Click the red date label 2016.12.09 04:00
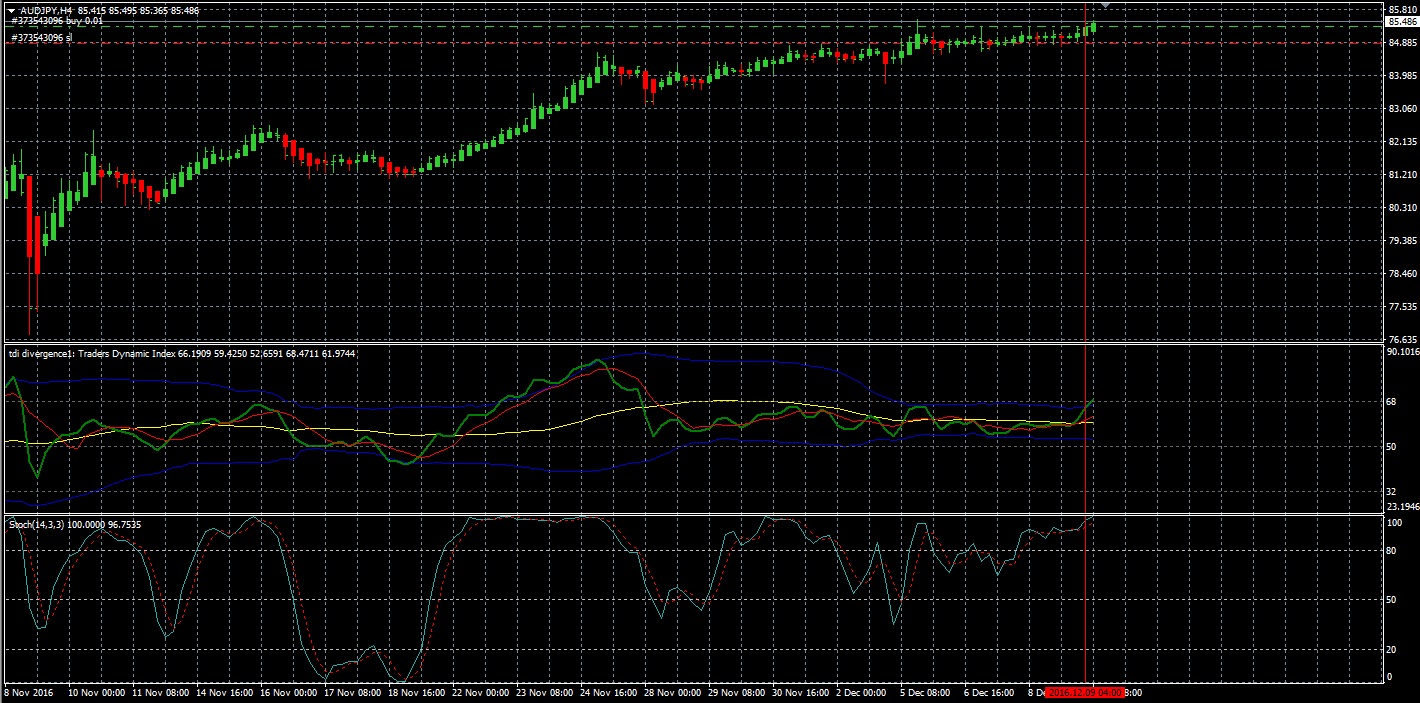This screenshot has height=703, width=1420. pyautogui.click(x=1085, y=692)
